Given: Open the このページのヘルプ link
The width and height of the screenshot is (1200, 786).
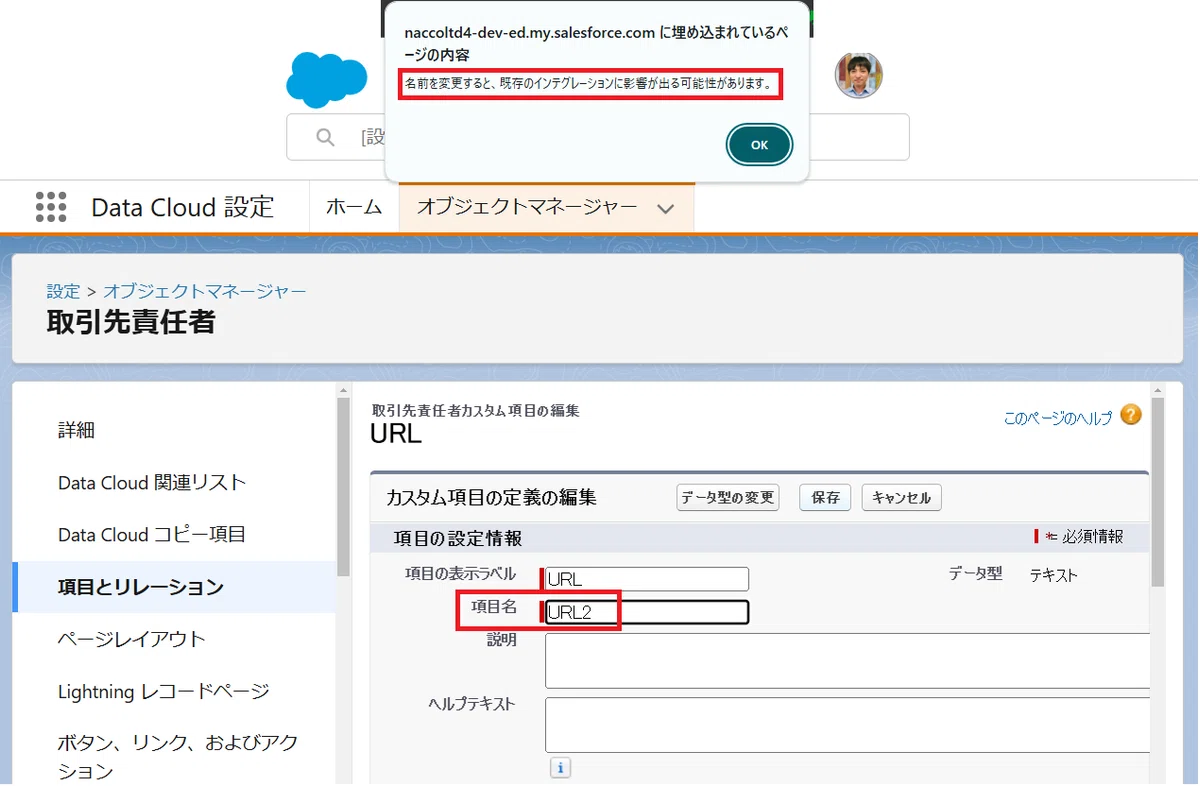Looking at the screenshot, I should pyautogui.click(x=1058, y=418).
